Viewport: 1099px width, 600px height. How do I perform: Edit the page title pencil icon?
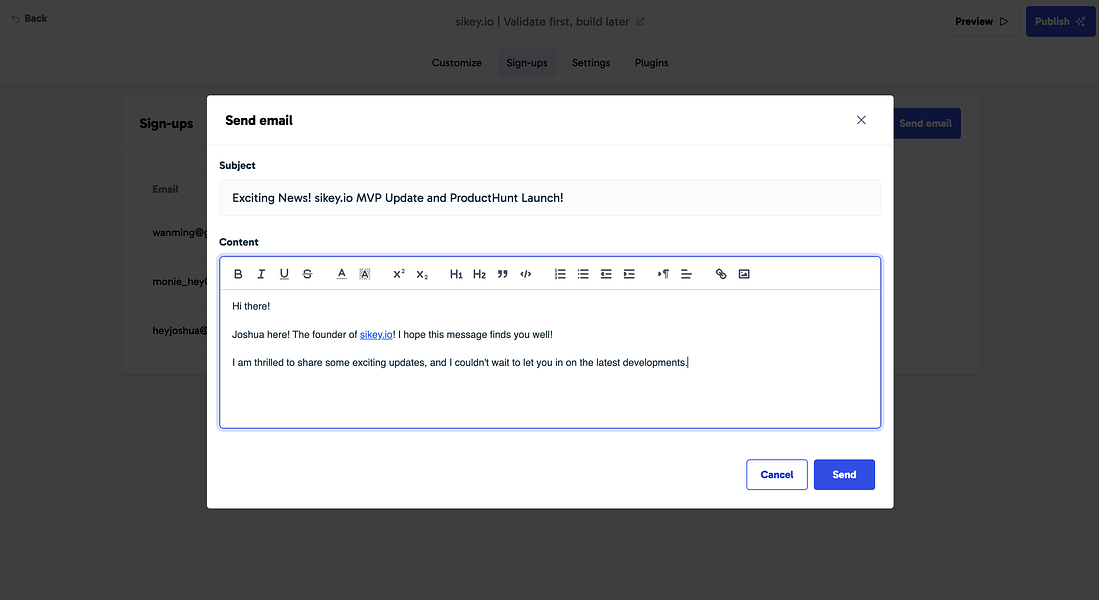coord(640,22)
